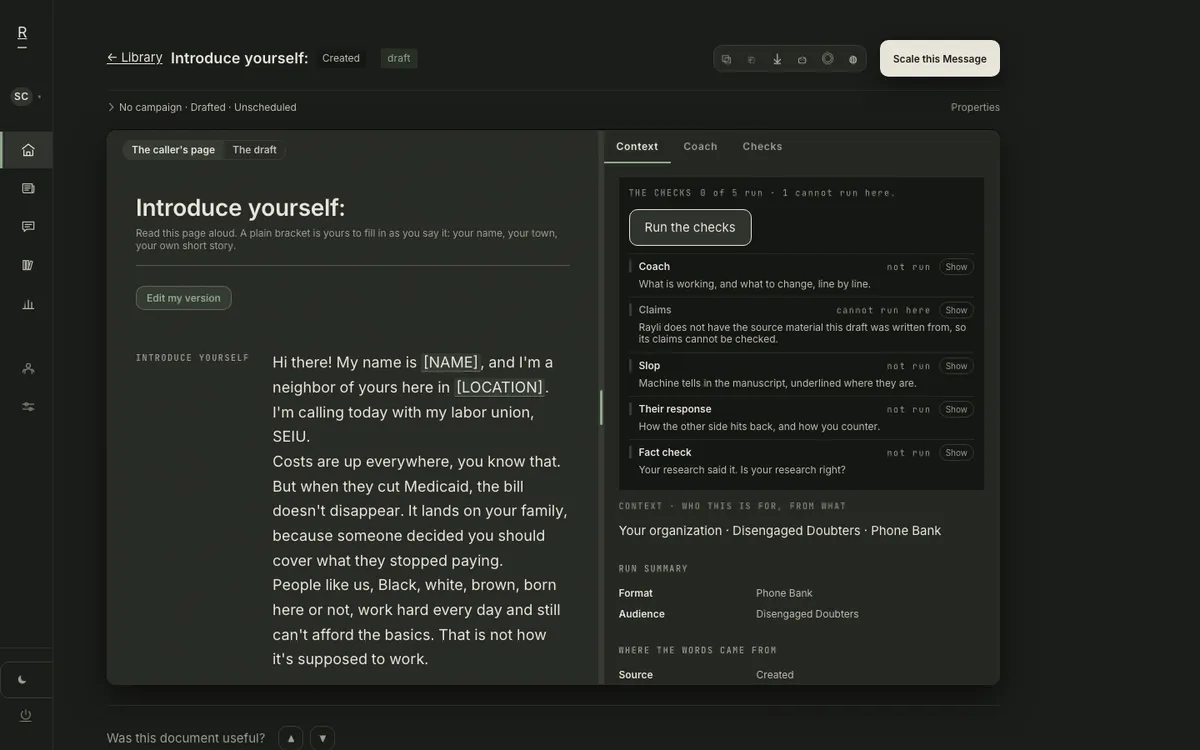The image size is (1200, 750).
Task: Open the SC account dropdown
Action: [x=26, y=96]
